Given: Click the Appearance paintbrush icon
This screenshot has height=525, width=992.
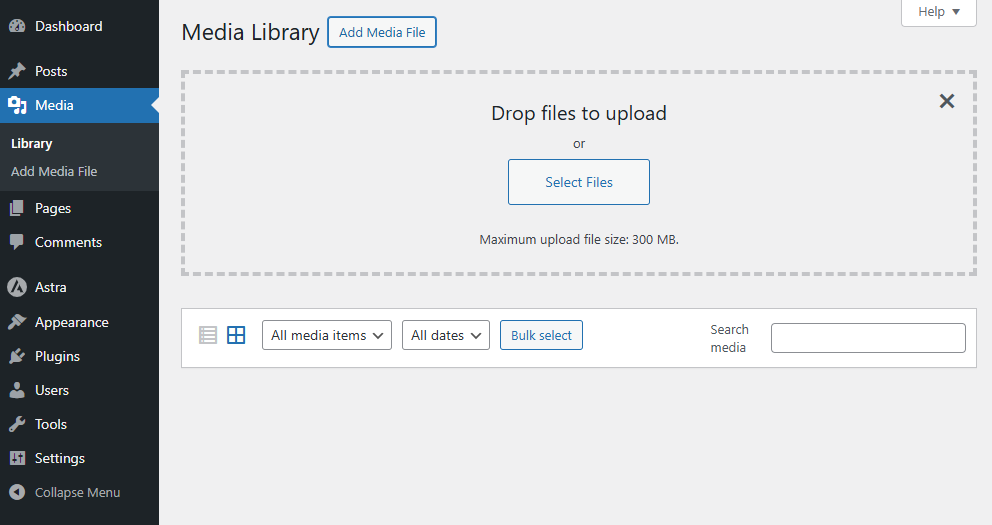Looking at the screenshot, I should click(x=17, y=322).
